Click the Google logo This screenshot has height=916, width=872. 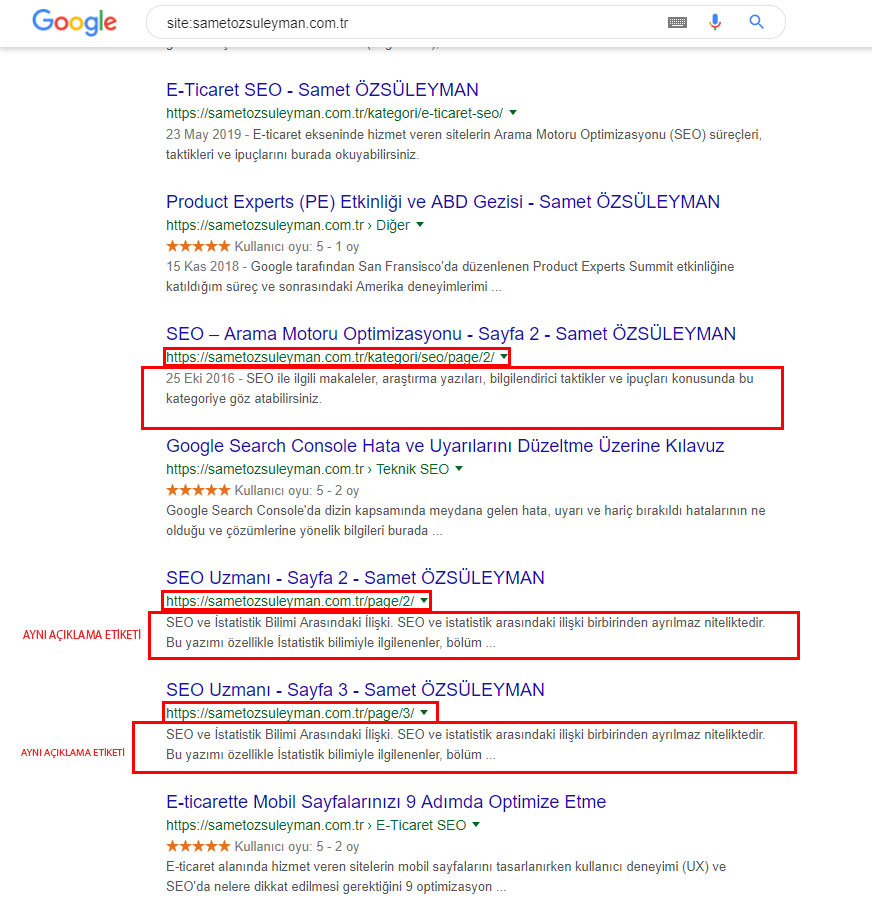point(74,22)
